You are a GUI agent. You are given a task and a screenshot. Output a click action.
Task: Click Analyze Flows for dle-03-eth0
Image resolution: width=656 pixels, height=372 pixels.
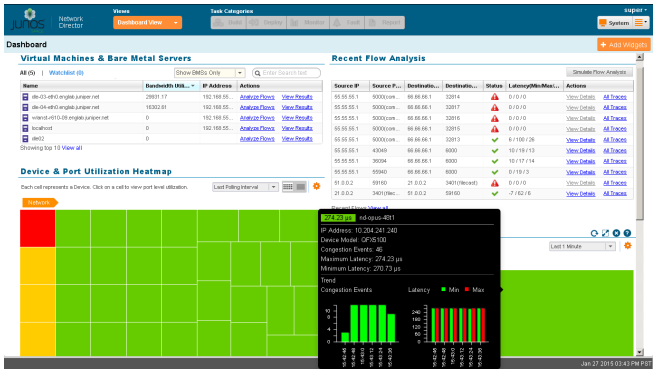pos(257,97)
